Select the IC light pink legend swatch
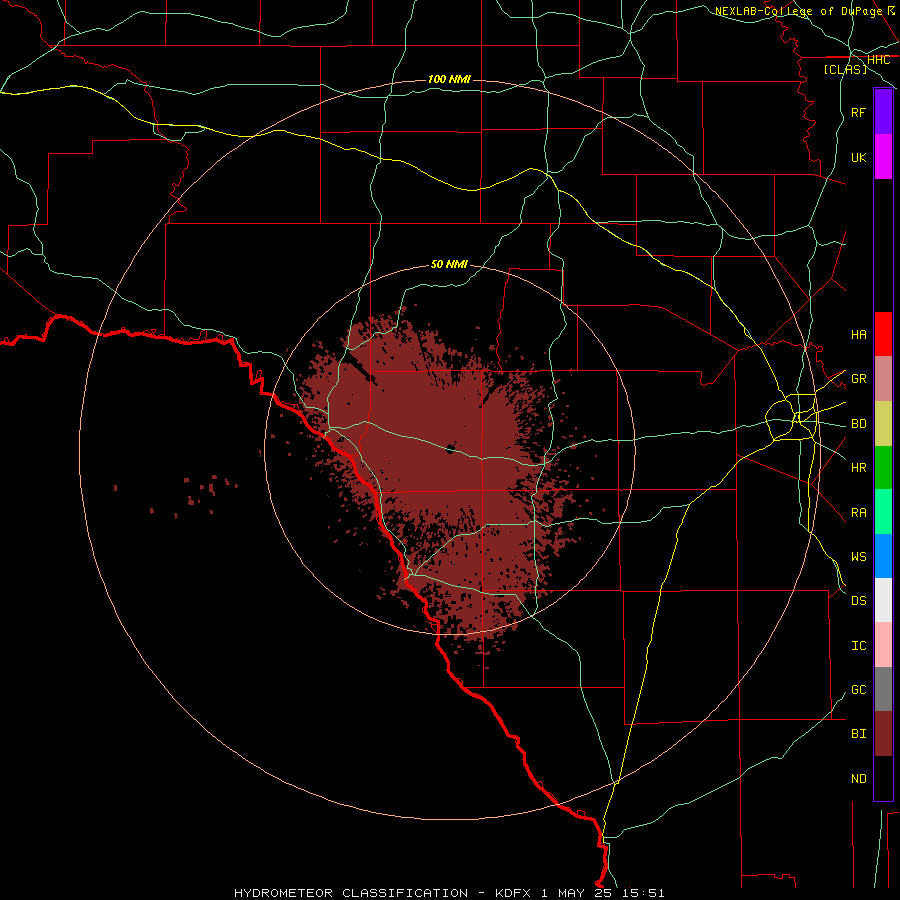Viewport: 900px width, 900px height. tap(883, 645)
